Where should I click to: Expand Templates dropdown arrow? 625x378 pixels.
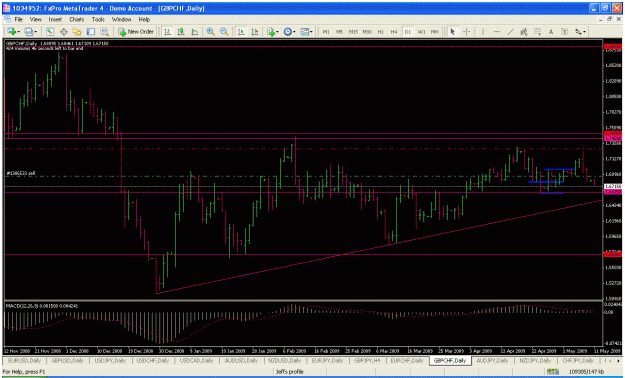pyautogui.click(x=312, y=32)
